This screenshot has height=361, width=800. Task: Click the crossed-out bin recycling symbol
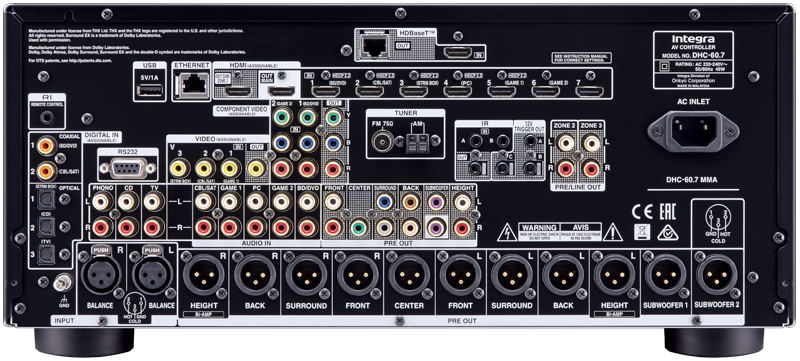point(642,232)
